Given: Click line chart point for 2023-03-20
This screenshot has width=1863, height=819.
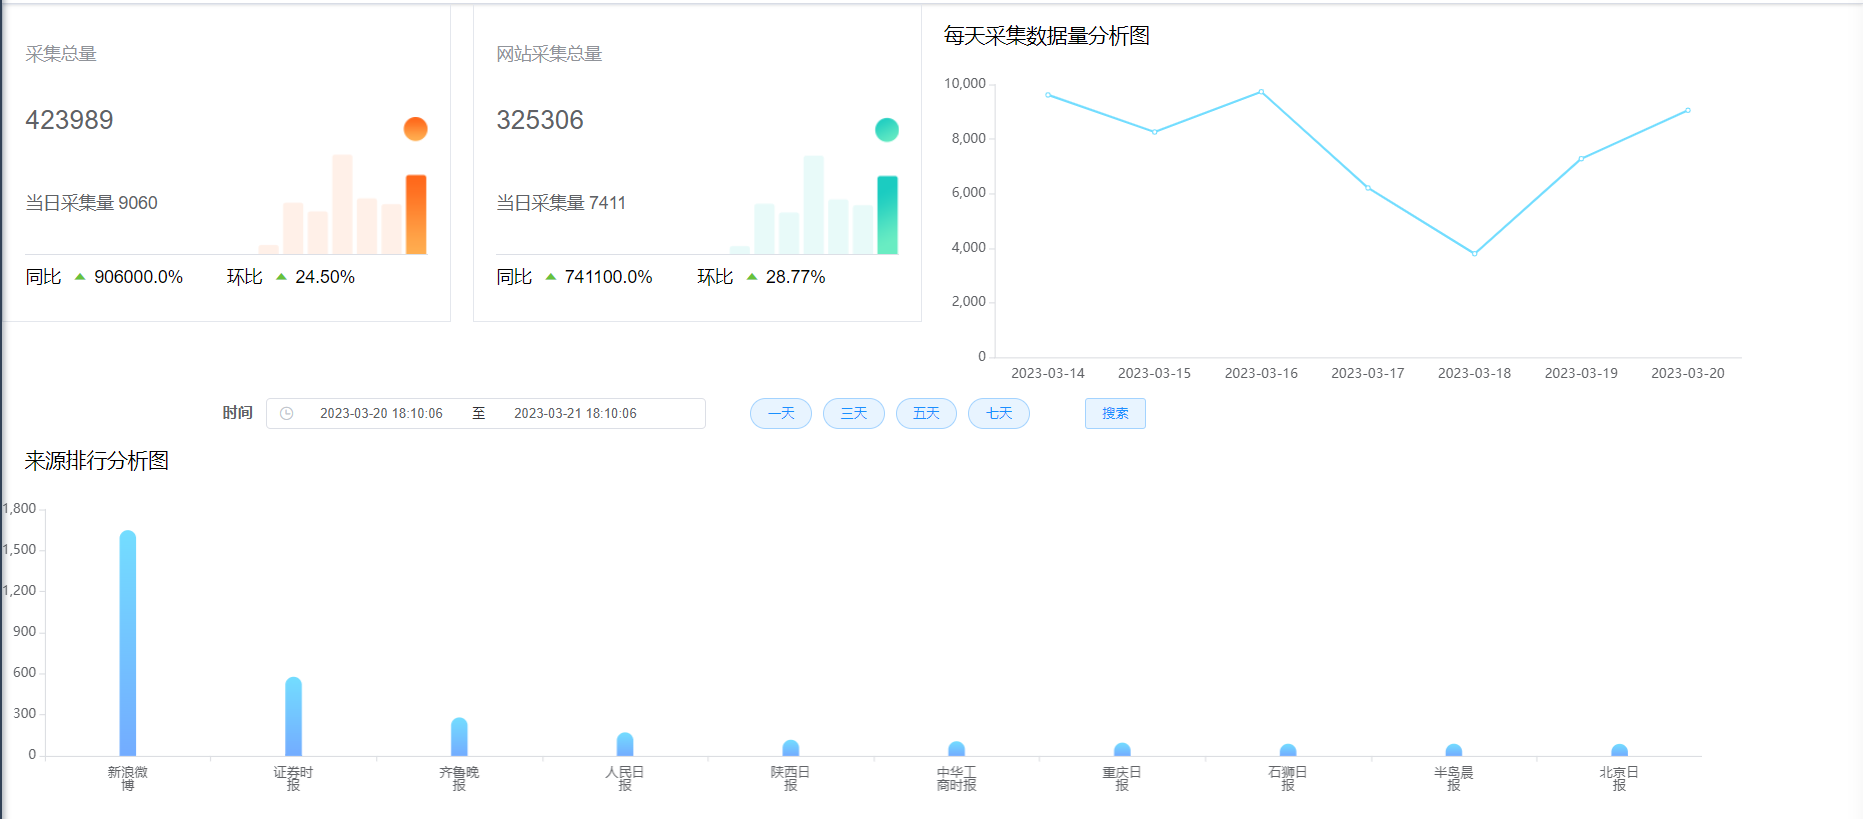Looking at the screenshot, I should 1688,110.
